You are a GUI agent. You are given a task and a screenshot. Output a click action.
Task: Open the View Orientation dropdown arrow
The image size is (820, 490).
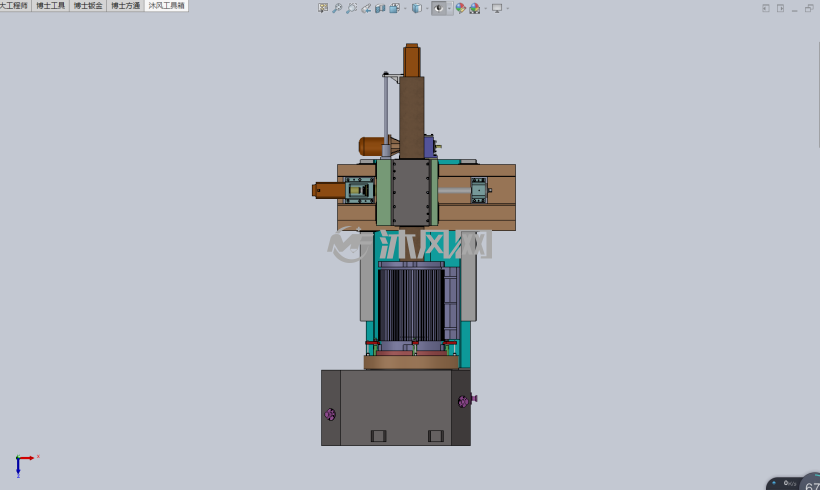405,8
